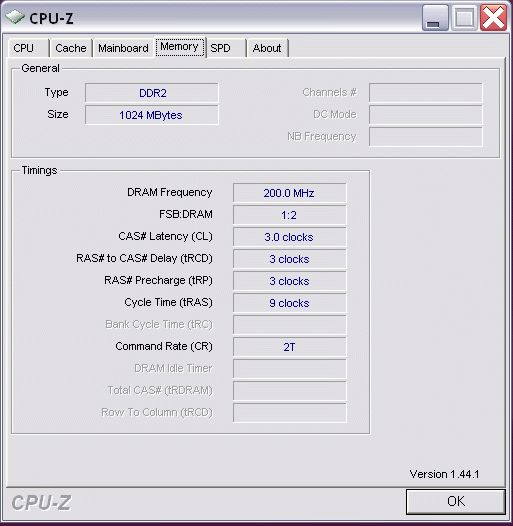The height and width of the screenshot is (526, 513).
Task: Click the CPU-Z title bar app icon
Action: [x=15, y=17]
